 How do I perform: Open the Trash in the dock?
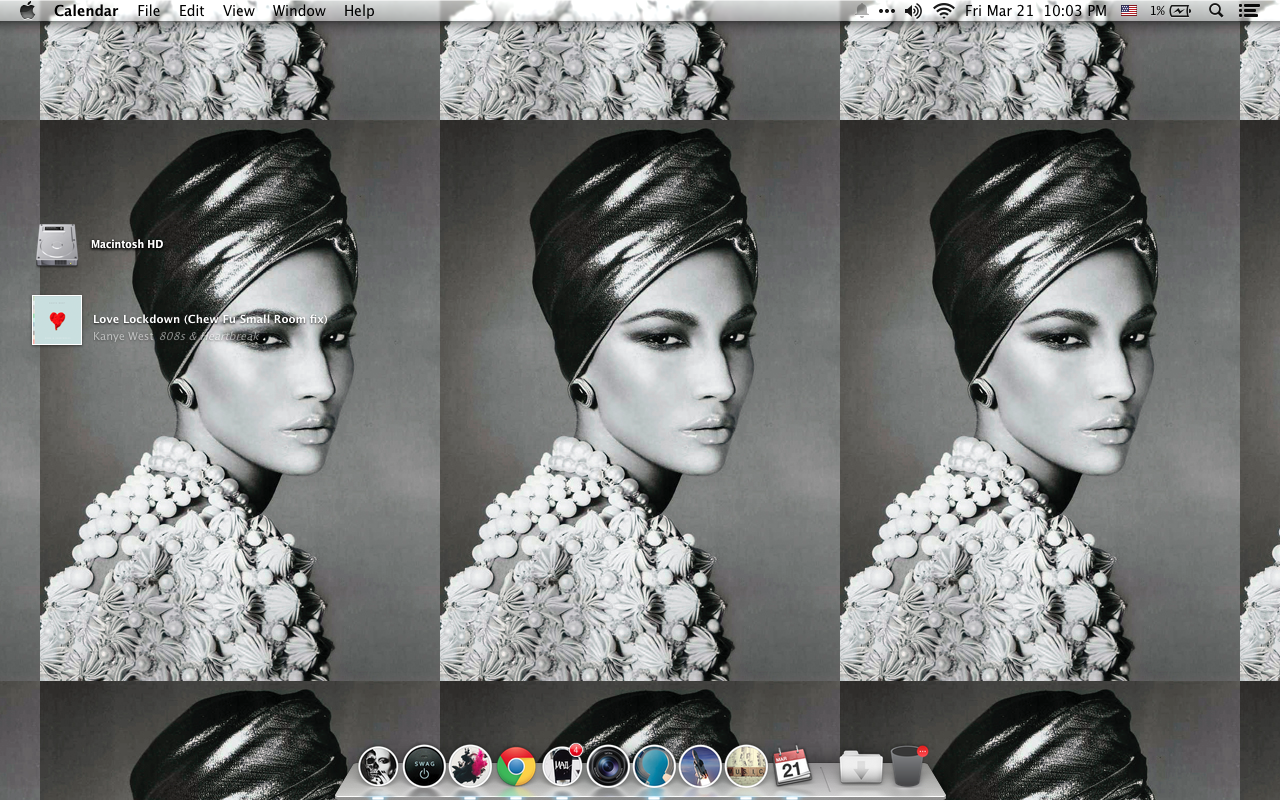click(x=908, y=767)
